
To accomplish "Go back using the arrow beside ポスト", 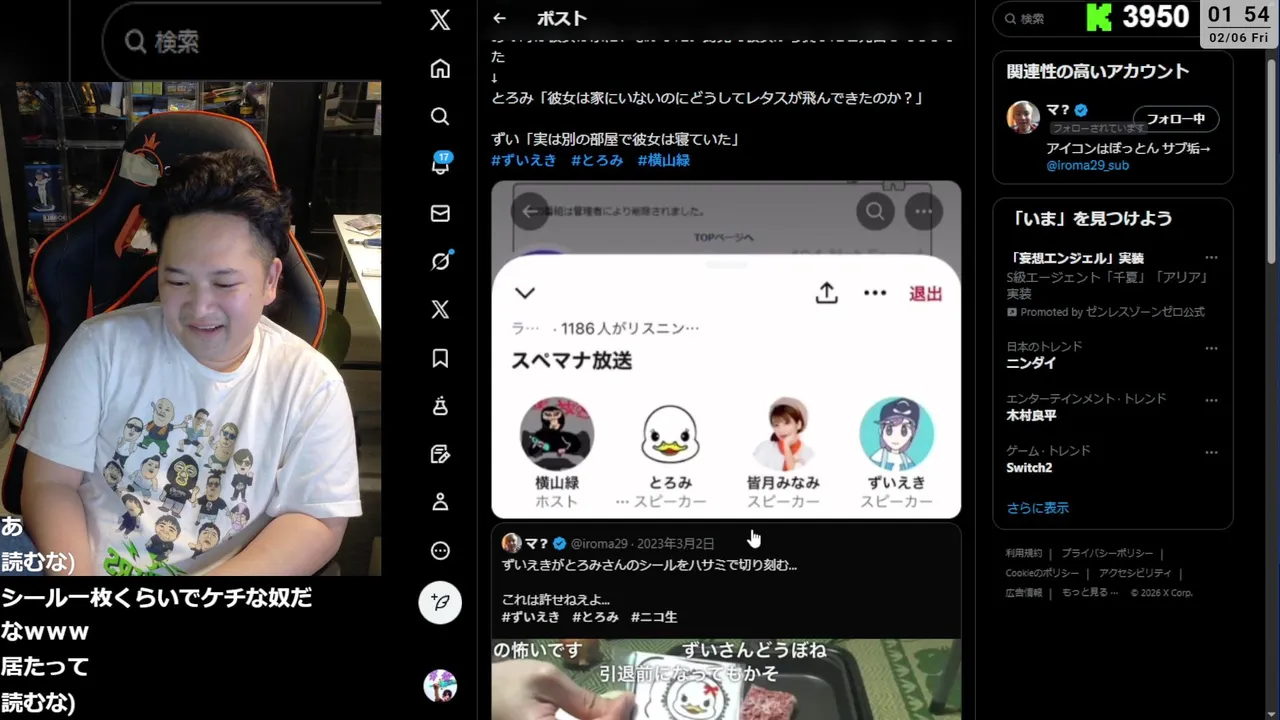I will pos(499,18).
